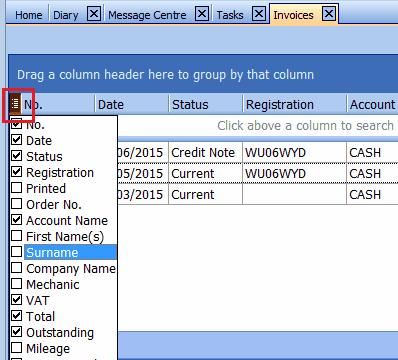Tick the Company Name checkbox
Viewport: 398px width, 360px height.
click(17, 268)
